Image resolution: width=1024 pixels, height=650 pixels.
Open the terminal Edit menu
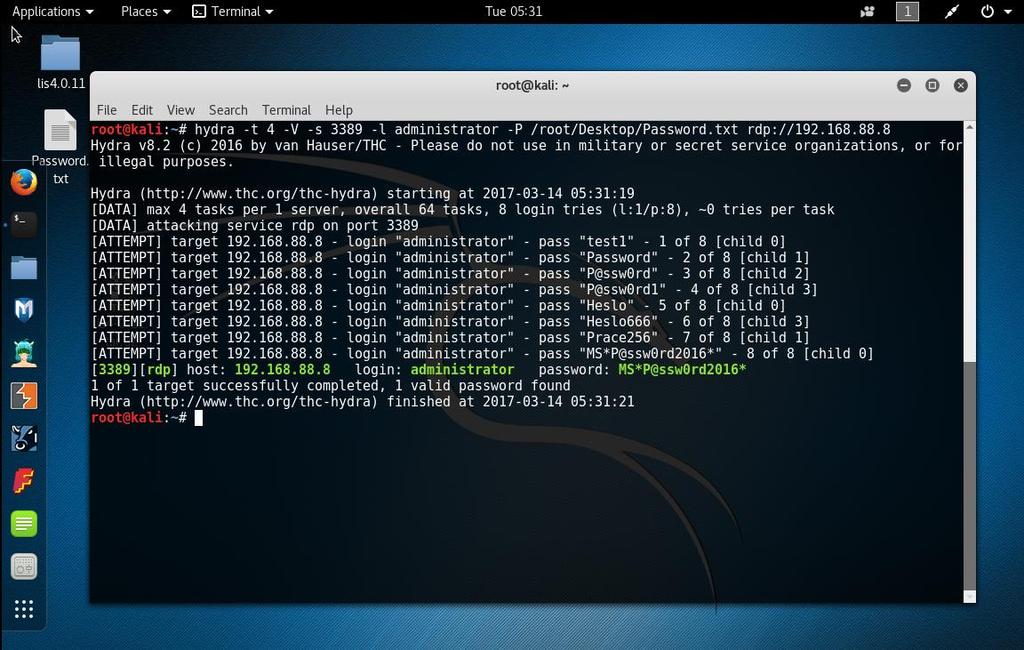click(142, 110)
